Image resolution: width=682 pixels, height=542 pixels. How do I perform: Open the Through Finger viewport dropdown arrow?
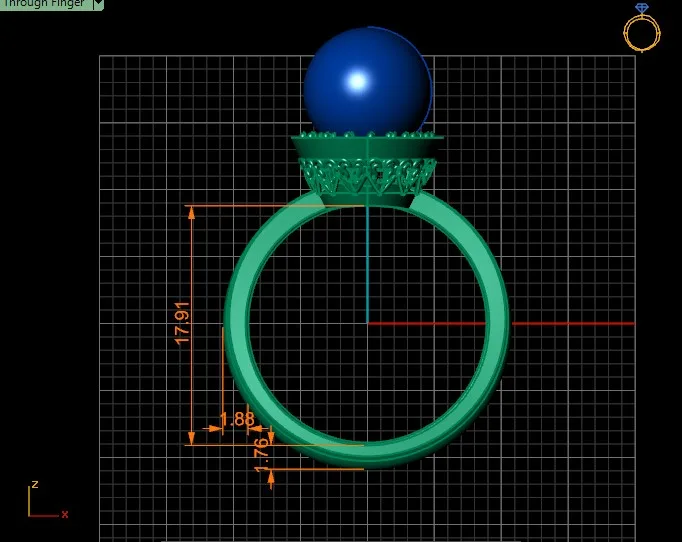tap(98, 4)
